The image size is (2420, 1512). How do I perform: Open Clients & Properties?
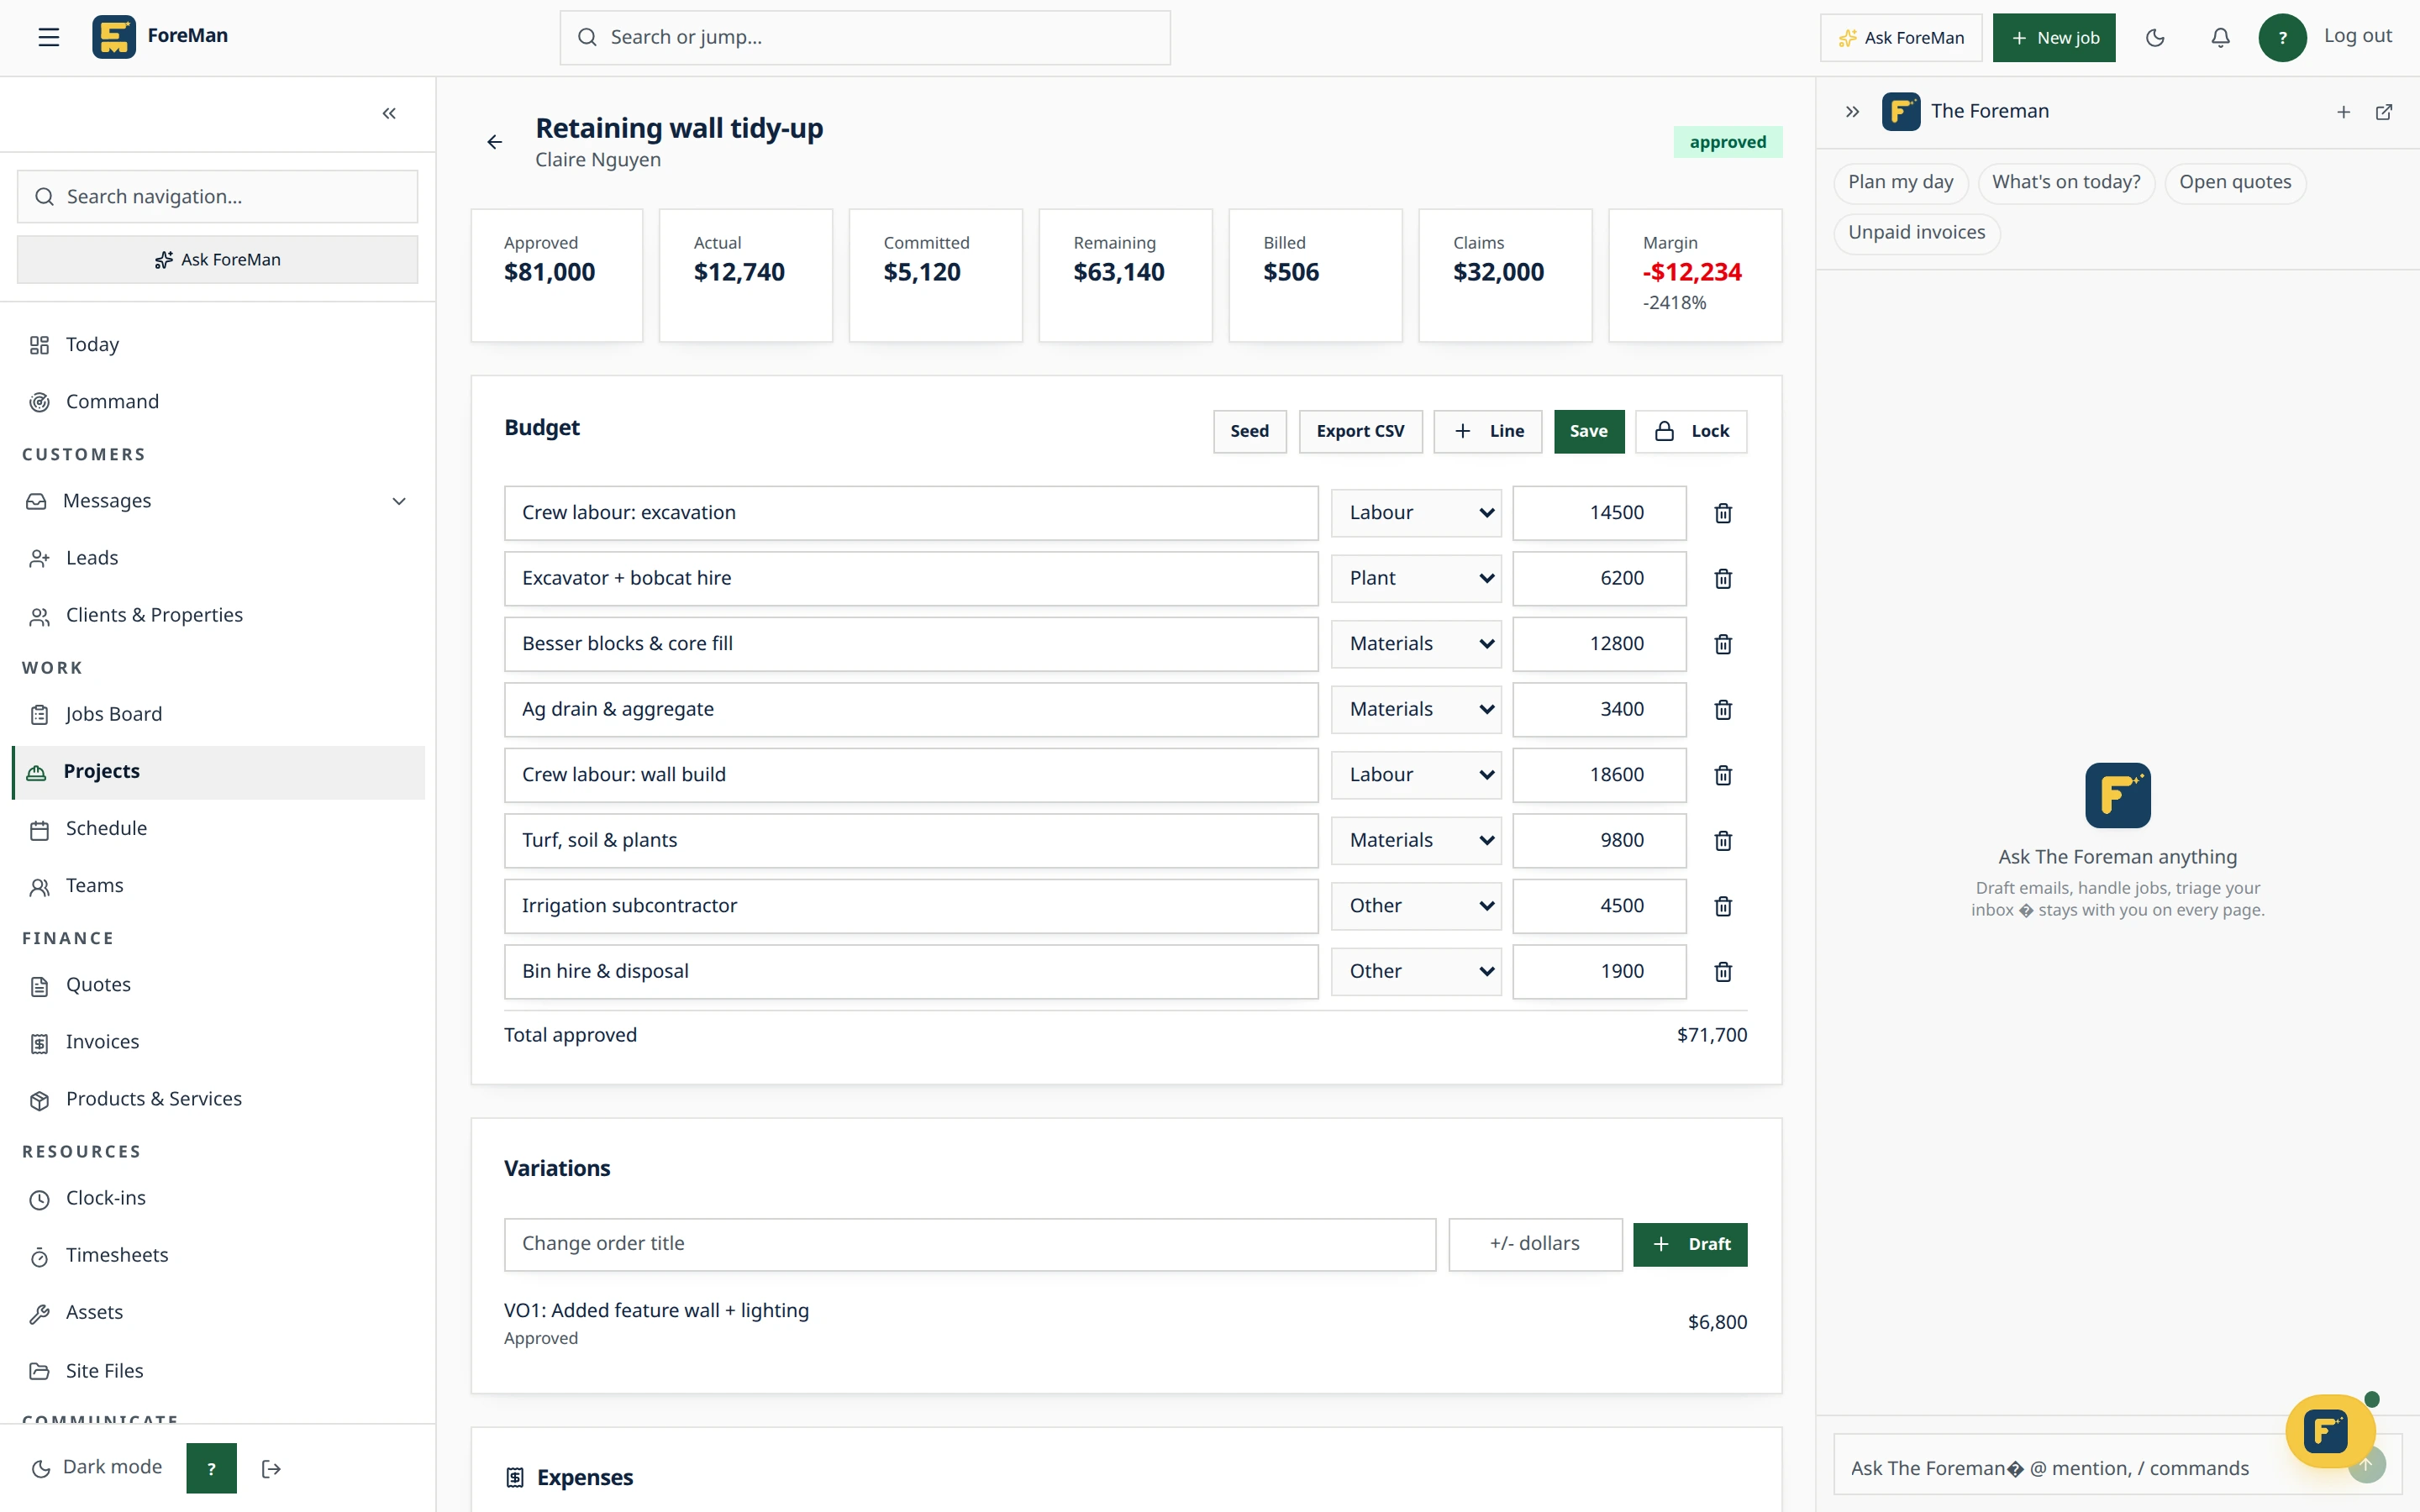coord(218,615)
